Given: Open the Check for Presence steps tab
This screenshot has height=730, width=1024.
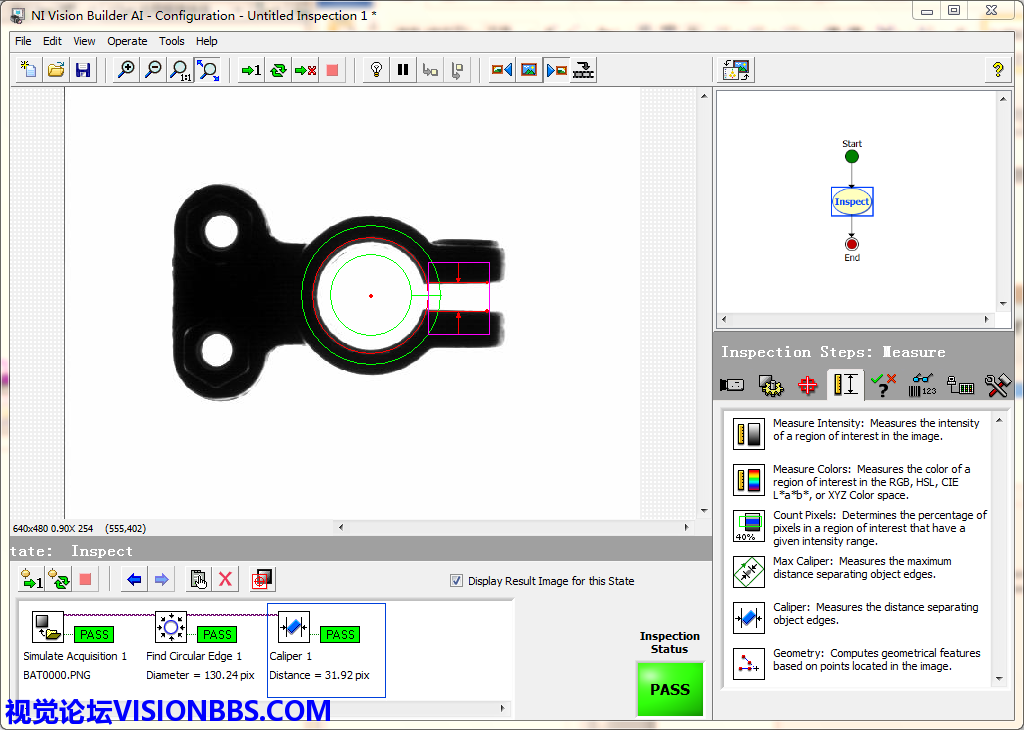Looking at the screenshot, I should tap(884, 385).
